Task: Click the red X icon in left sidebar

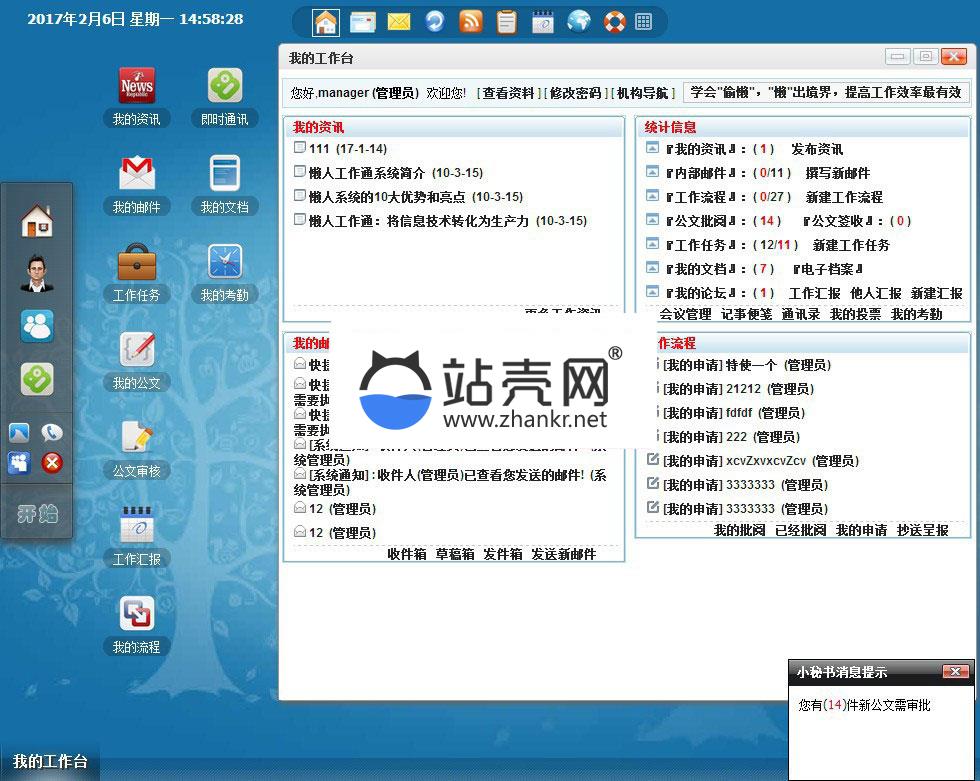Action: click(52, 462)
